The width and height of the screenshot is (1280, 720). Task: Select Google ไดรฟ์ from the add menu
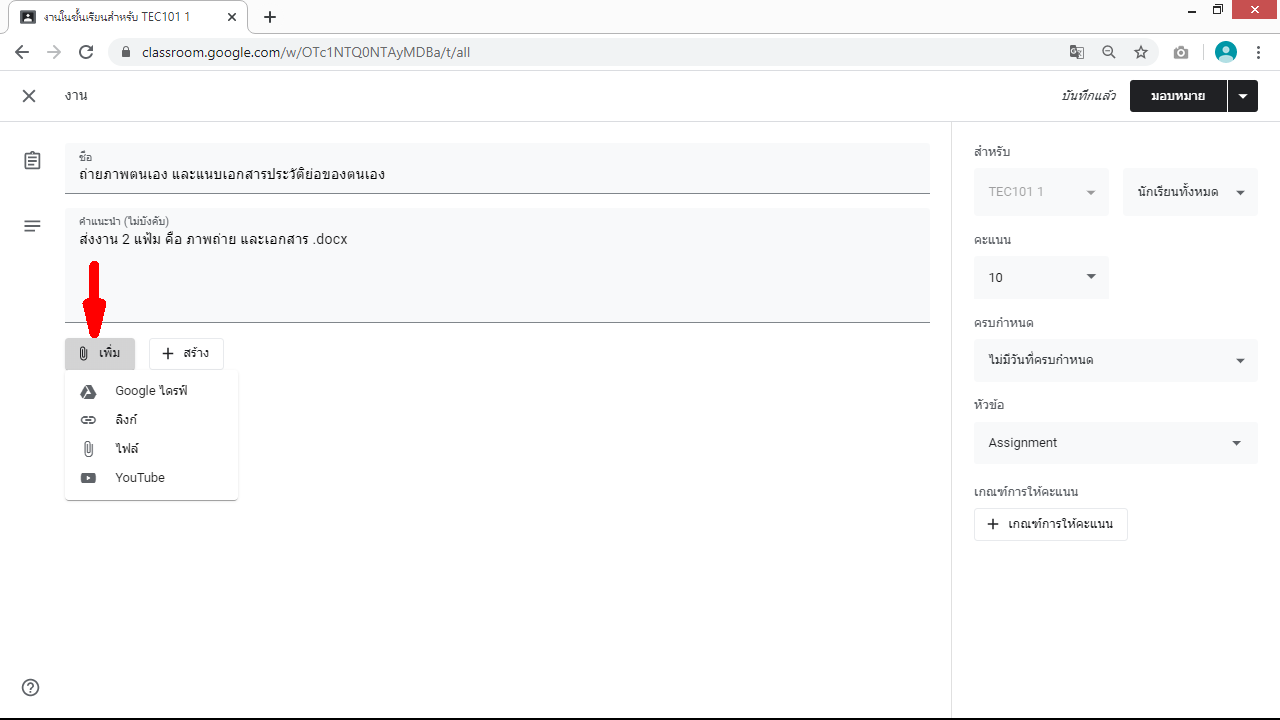151,391
